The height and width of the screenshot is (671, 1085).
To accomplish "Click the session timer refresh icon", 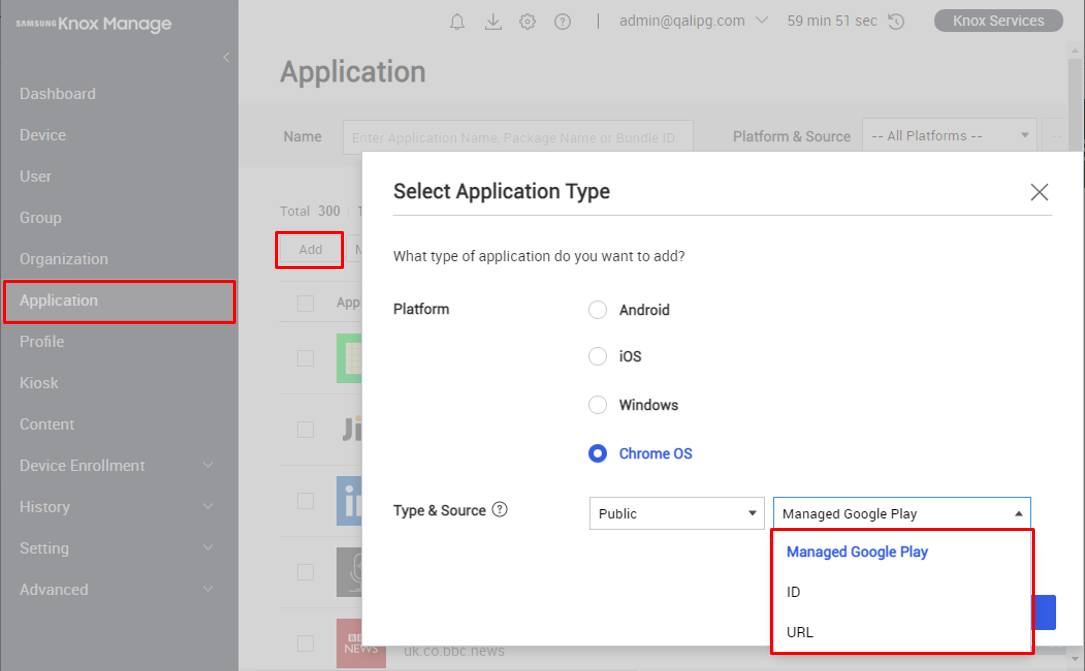I will [896, 21].
